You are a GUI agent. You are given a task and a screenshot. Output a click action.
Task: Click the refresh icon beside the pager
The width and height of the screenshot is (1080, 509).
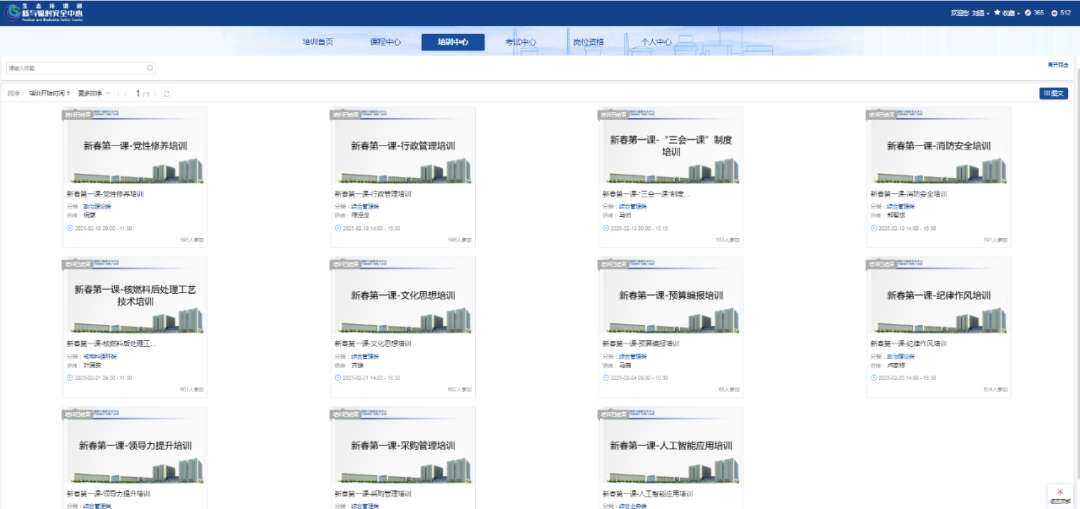click(167, 94)
